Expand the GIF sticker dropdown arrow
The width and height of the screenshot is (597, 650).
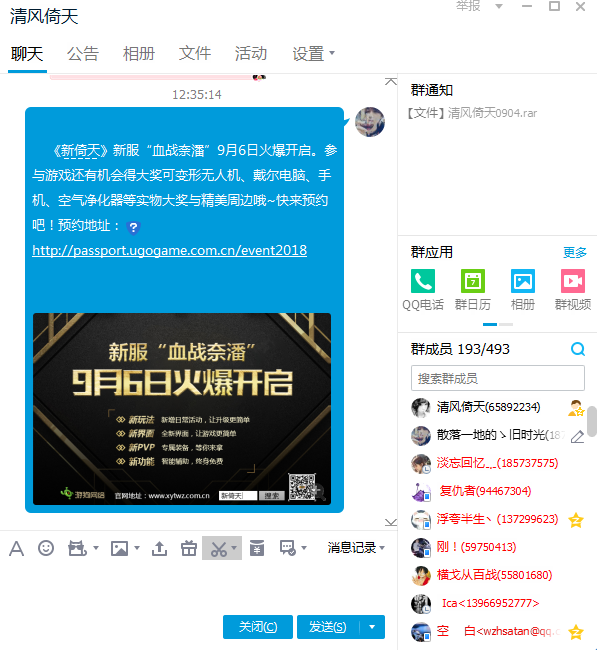click(x=96, y=548)
